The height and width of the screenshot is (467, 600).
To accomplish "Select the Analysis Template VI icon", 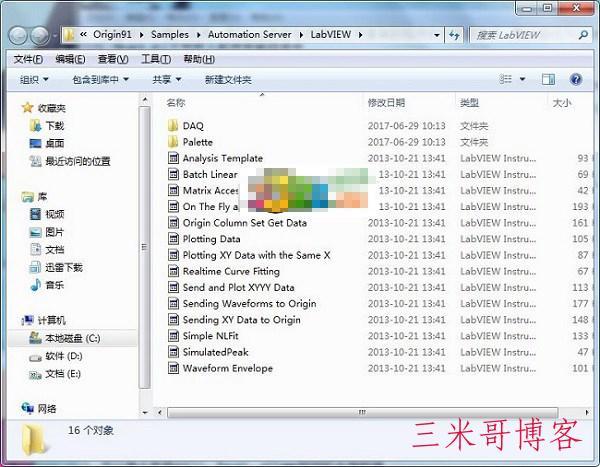I will click(173, 158).
